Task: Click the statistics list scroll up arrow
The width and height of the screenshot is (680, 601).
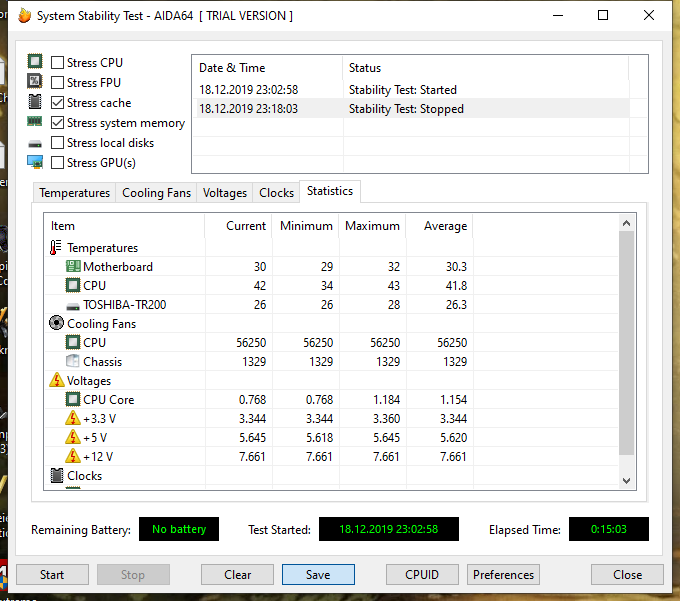Action: click(626, 223)
